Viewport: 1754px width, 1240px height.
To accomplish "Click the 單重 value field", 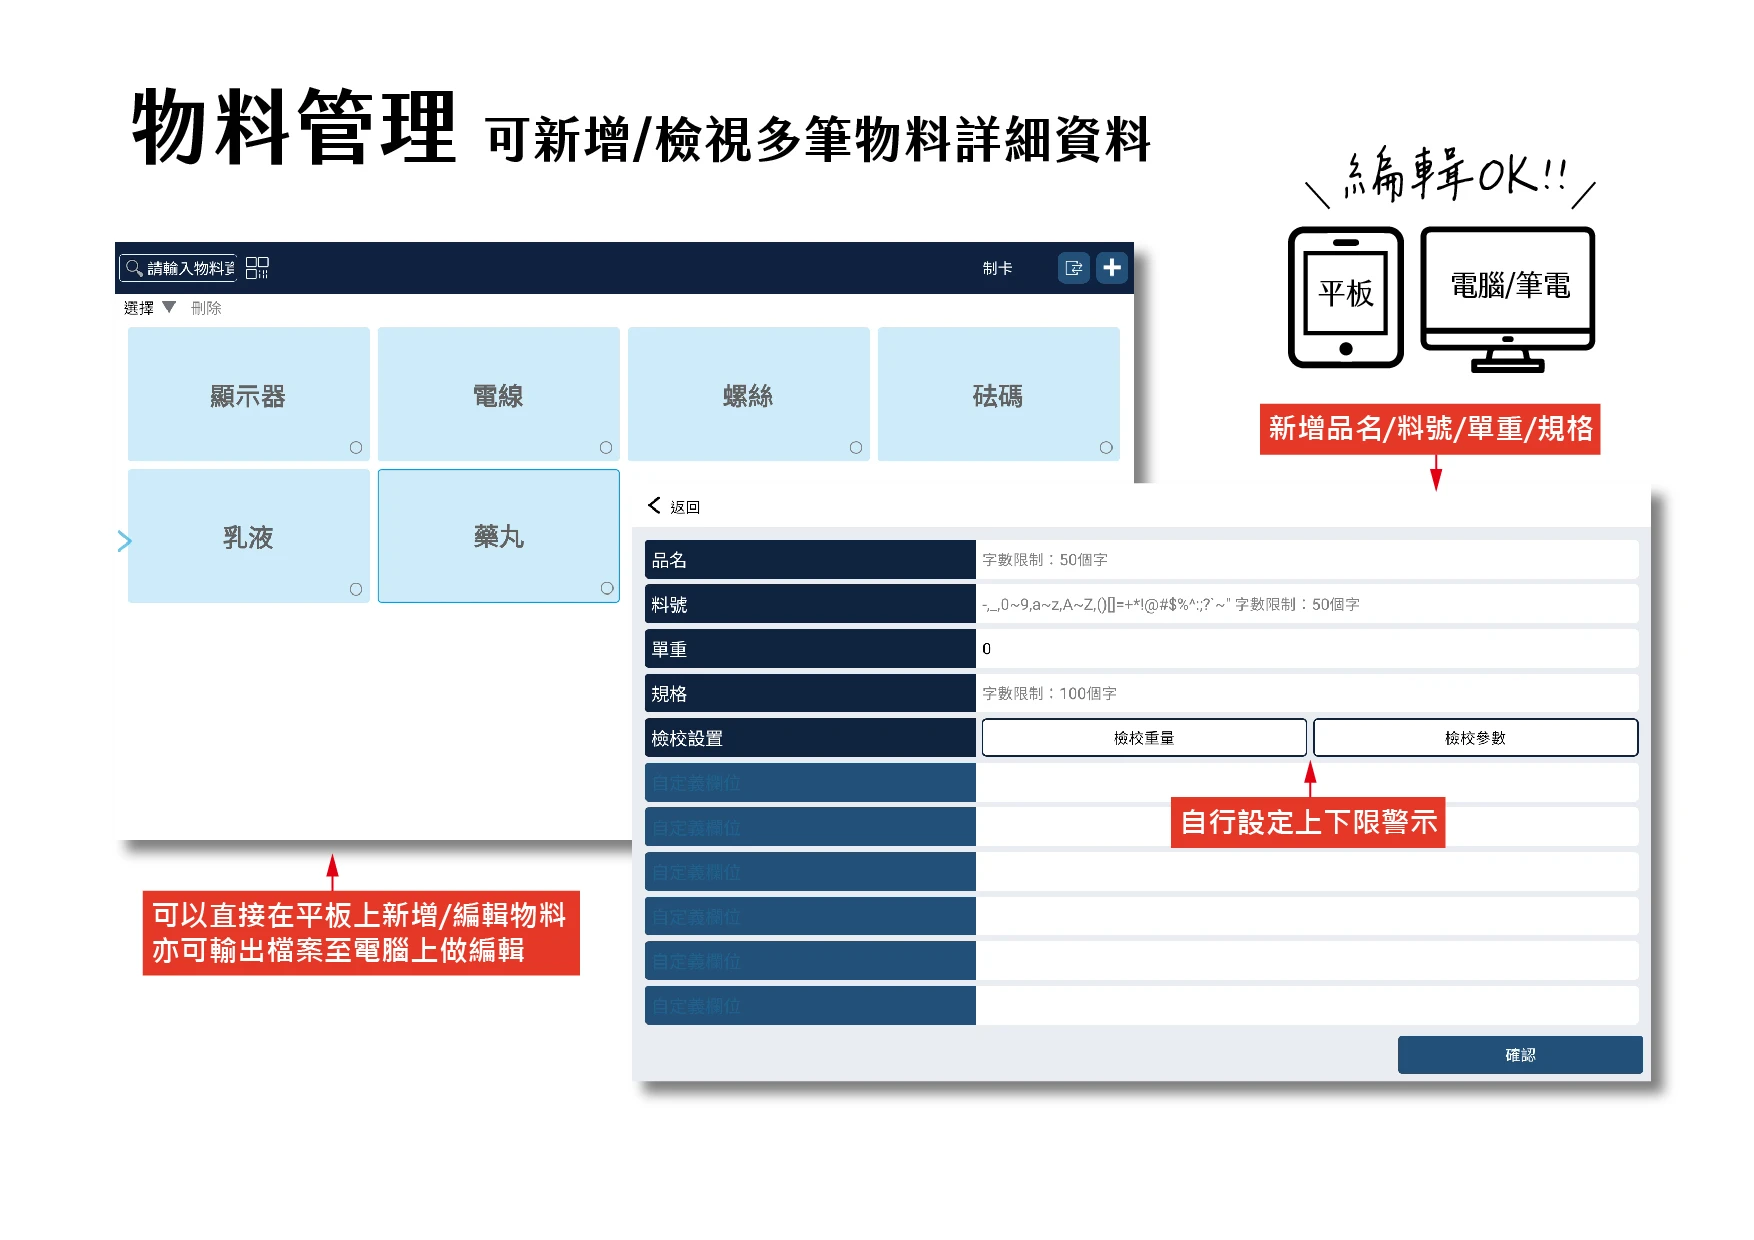I will [x=1307, y=649].
